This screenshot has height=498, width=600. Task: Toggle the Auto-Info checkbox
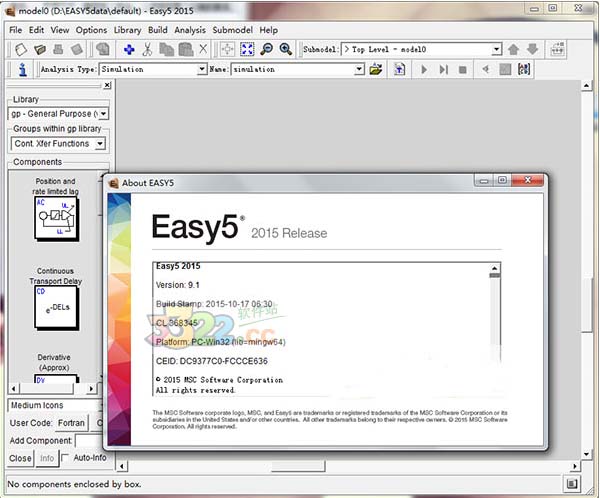tap(65, 458)
